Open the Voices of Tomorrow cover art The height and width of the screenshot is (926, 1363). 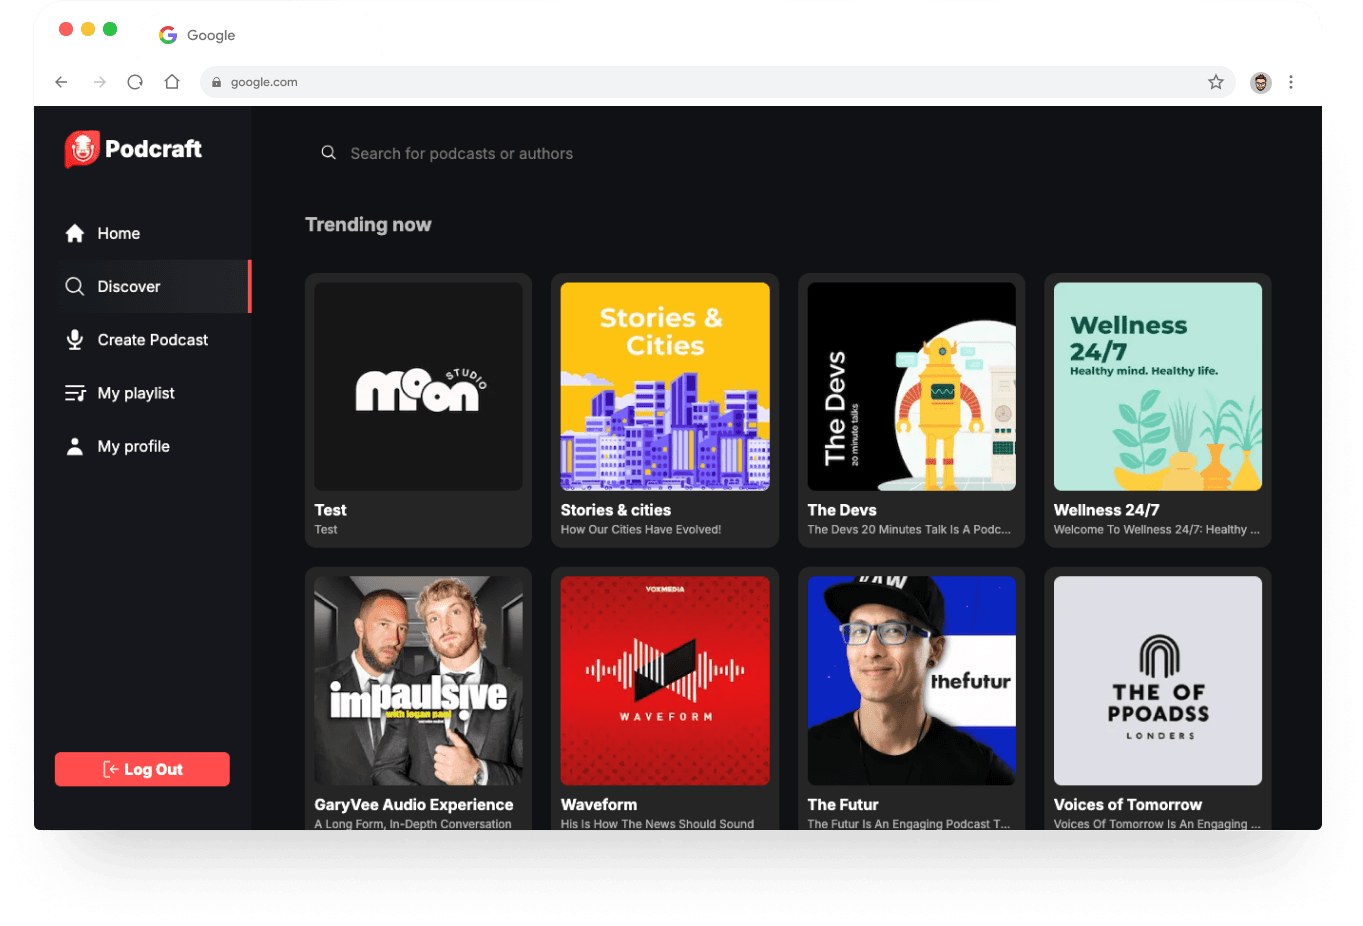pyautogui.click(x=1158, y=680)
